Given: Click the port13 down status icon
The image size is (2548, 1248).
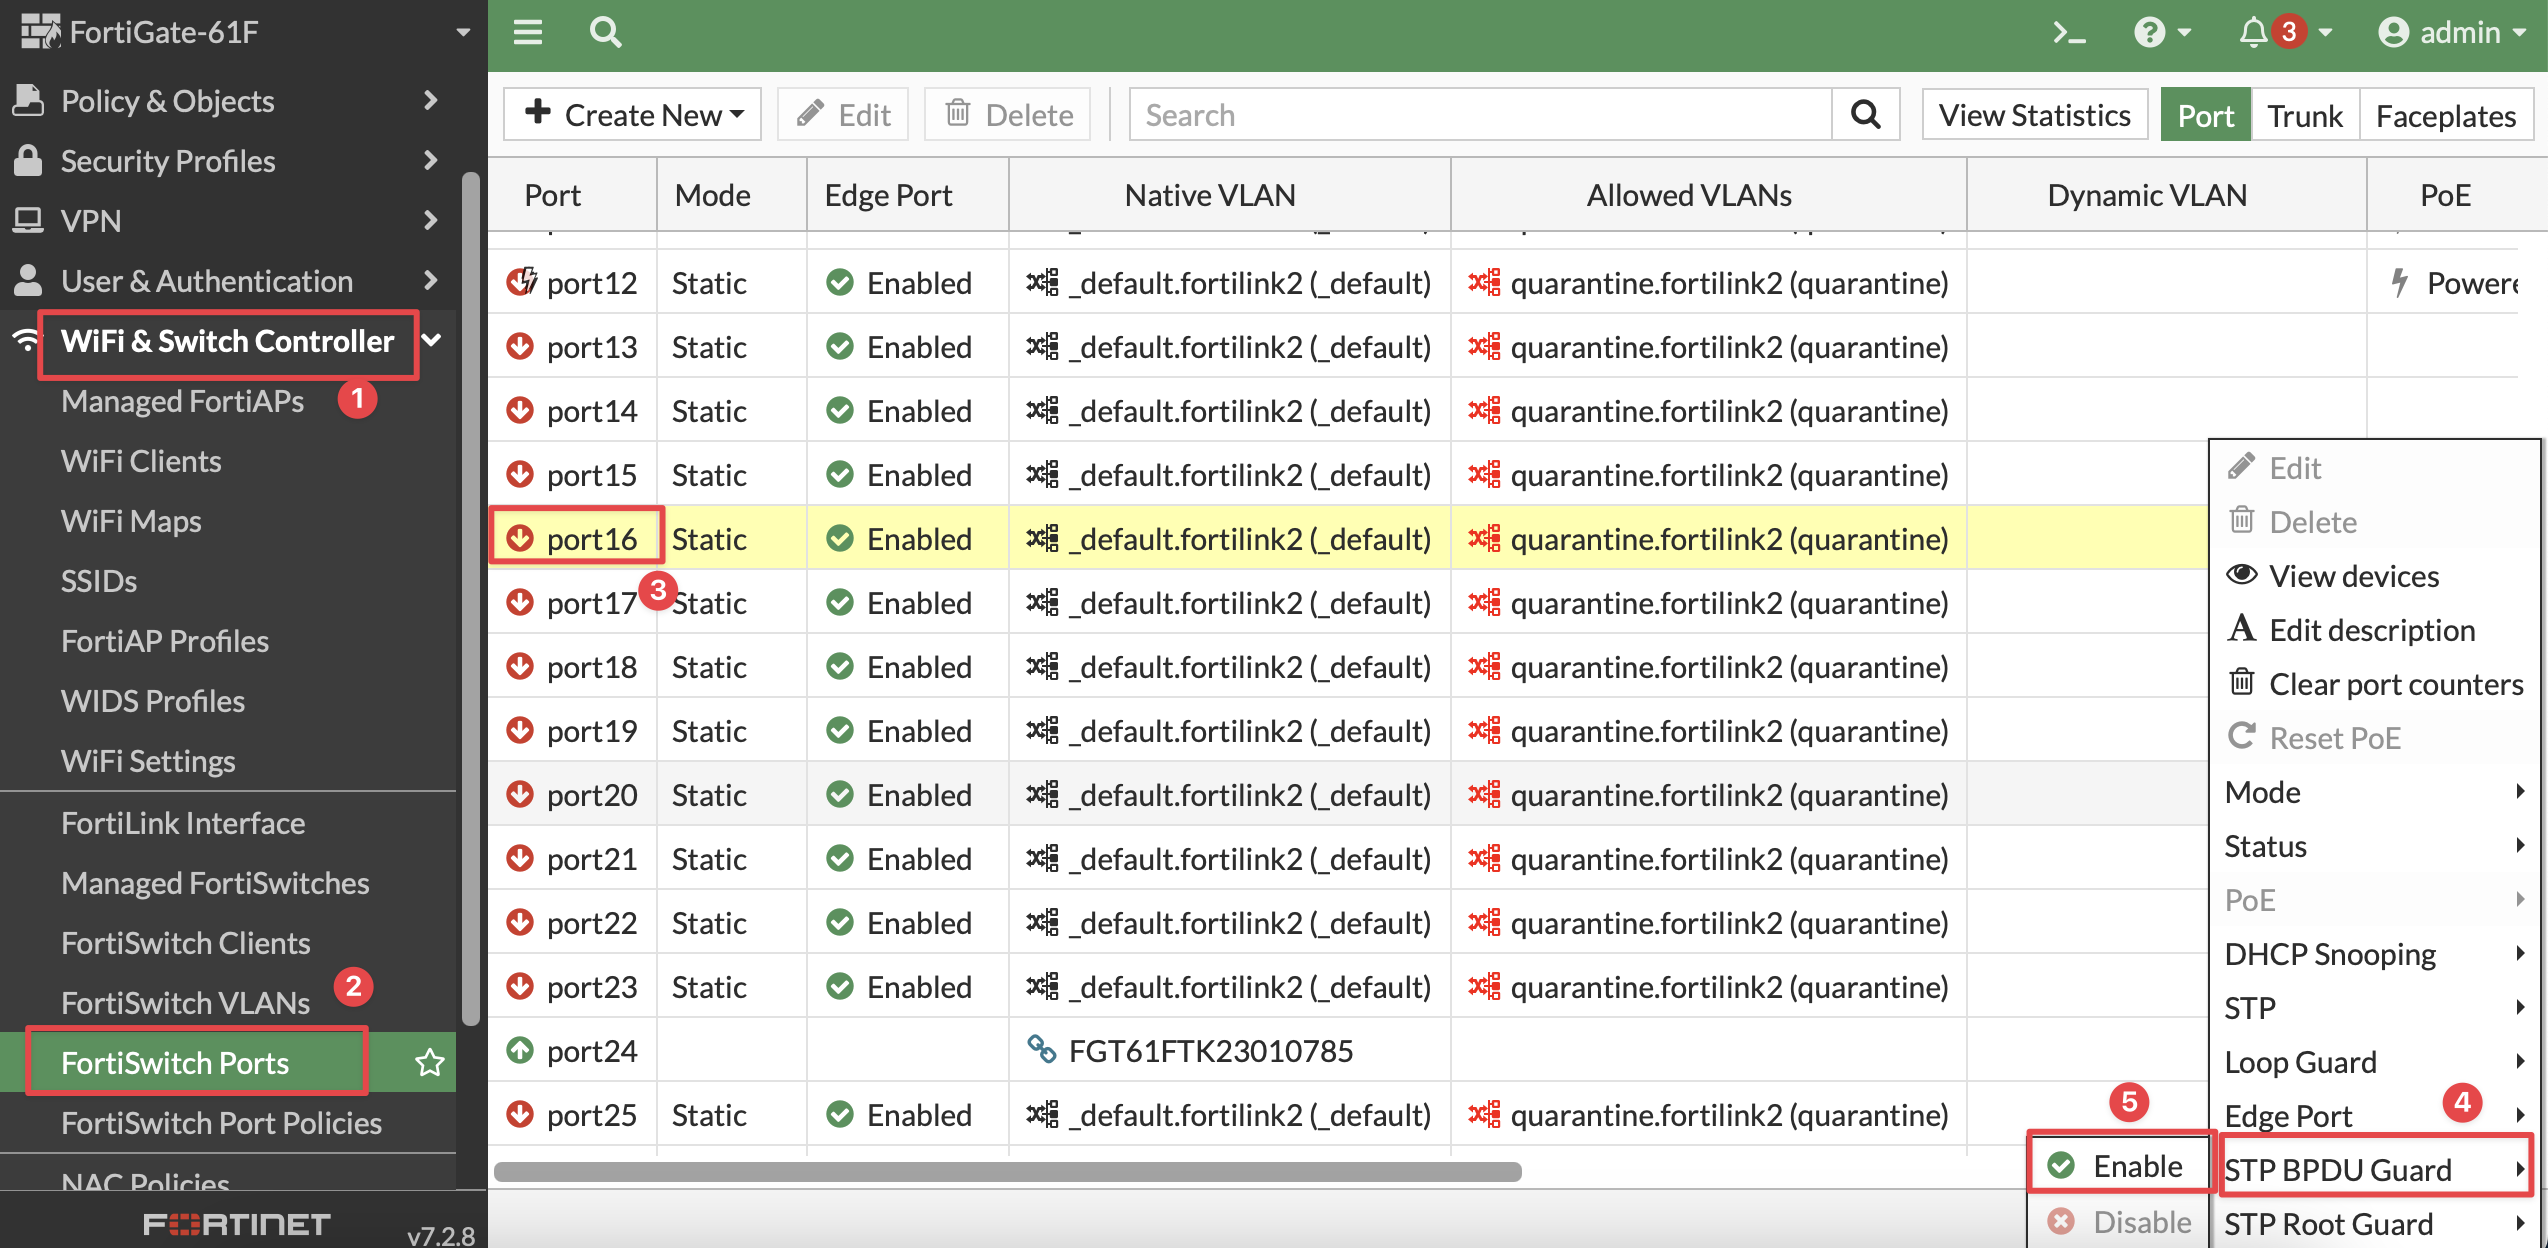Looking at the screenshot, I should tap(520, 346).
